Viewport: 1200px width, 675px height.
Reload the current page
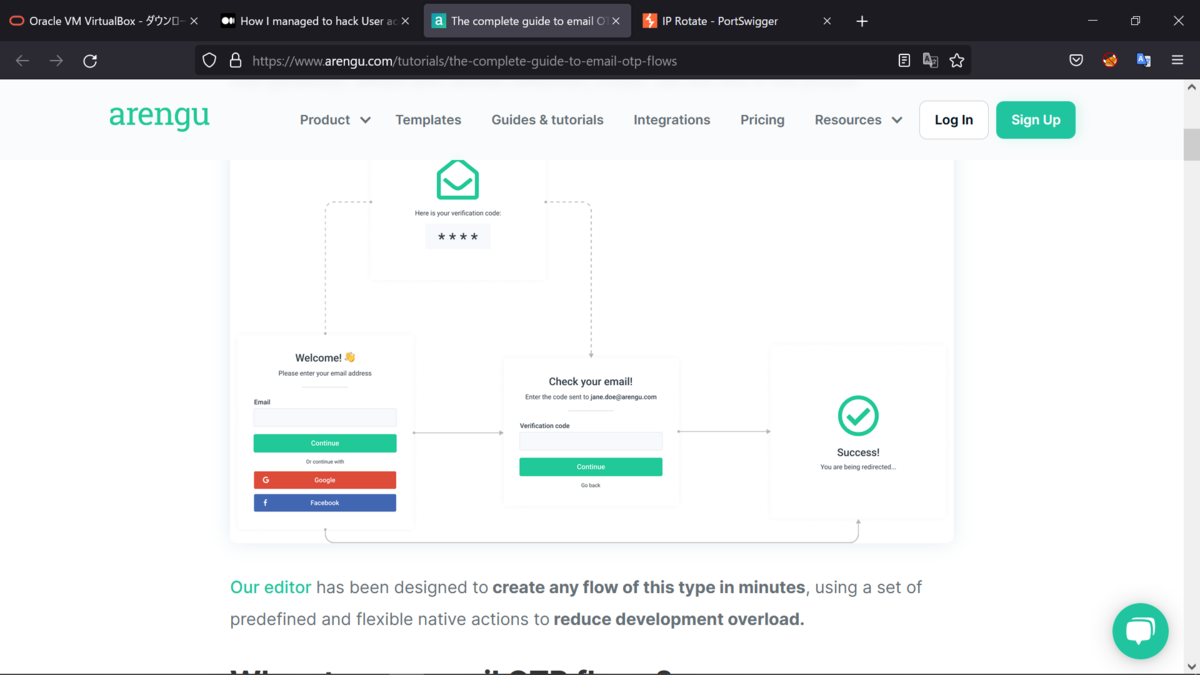(90, 61)
